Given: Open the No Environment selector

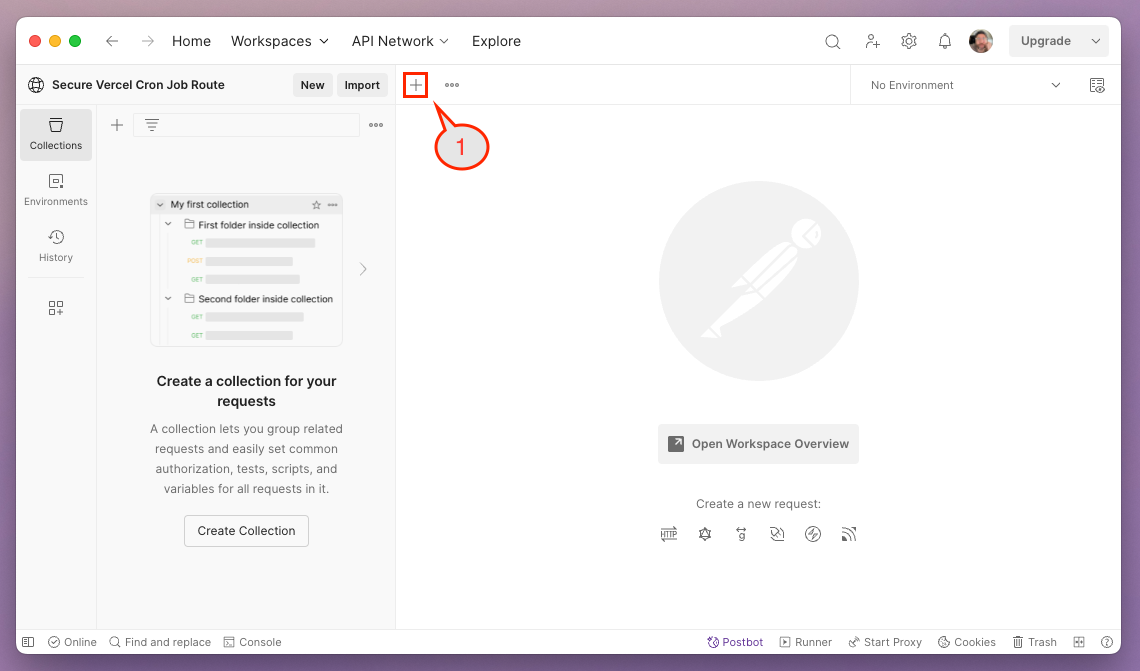Looking at the screenshot, I should pyautogui.click(x=964, y=85).
